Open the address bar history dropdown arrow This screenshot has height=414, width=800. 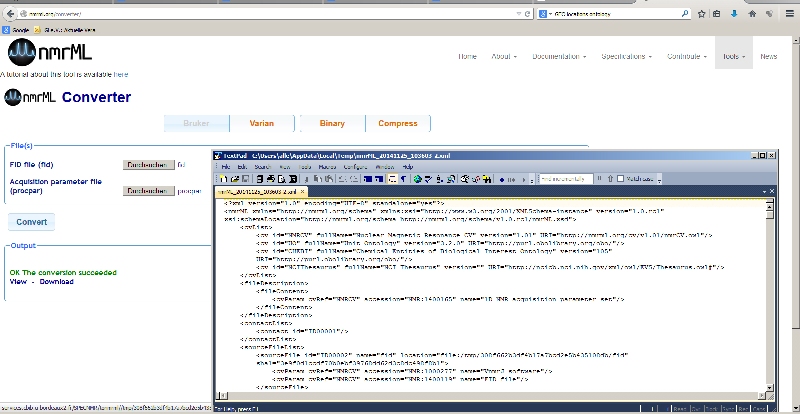click(x=519, y=14)
